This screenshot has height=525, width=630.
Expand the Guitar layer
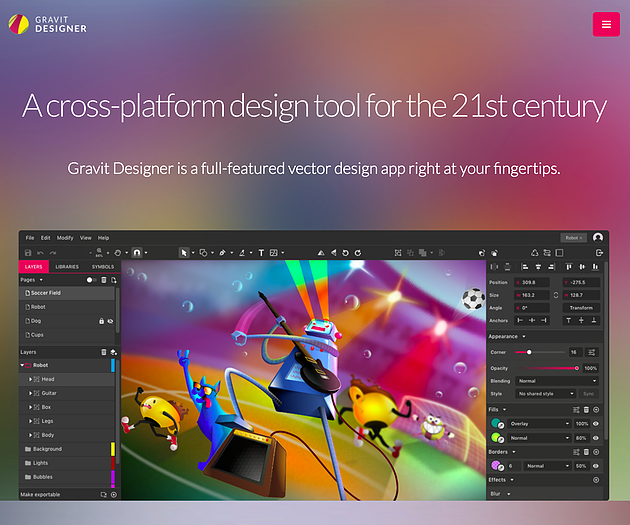coord(30,393)
